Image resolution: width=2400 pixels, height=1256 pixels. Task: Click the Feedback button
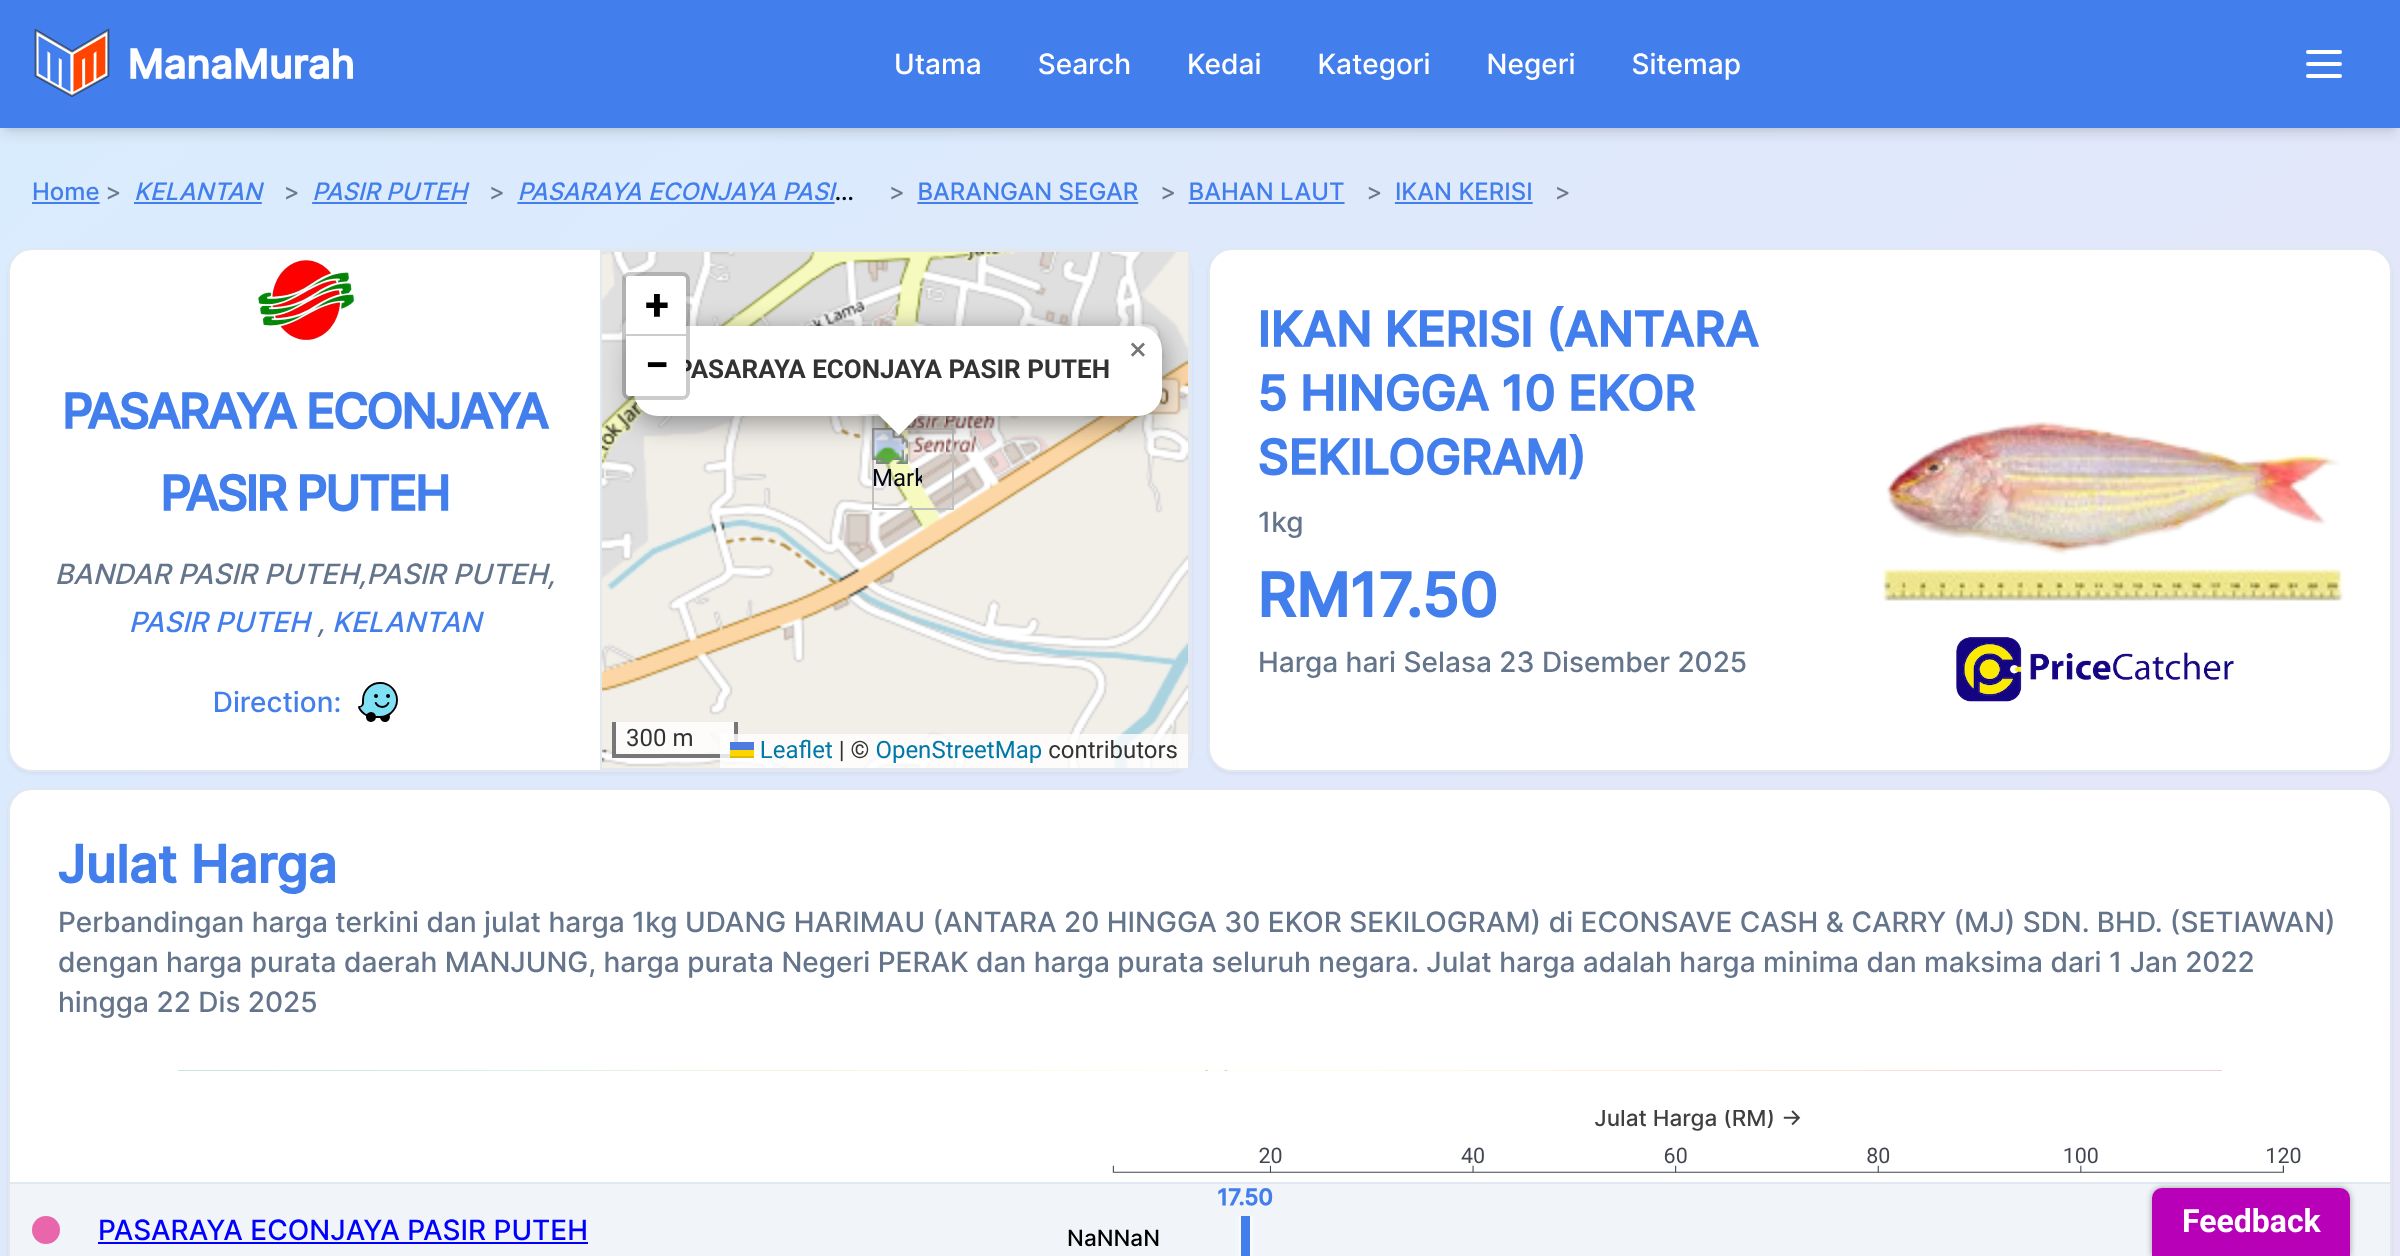point(2250,1221)
